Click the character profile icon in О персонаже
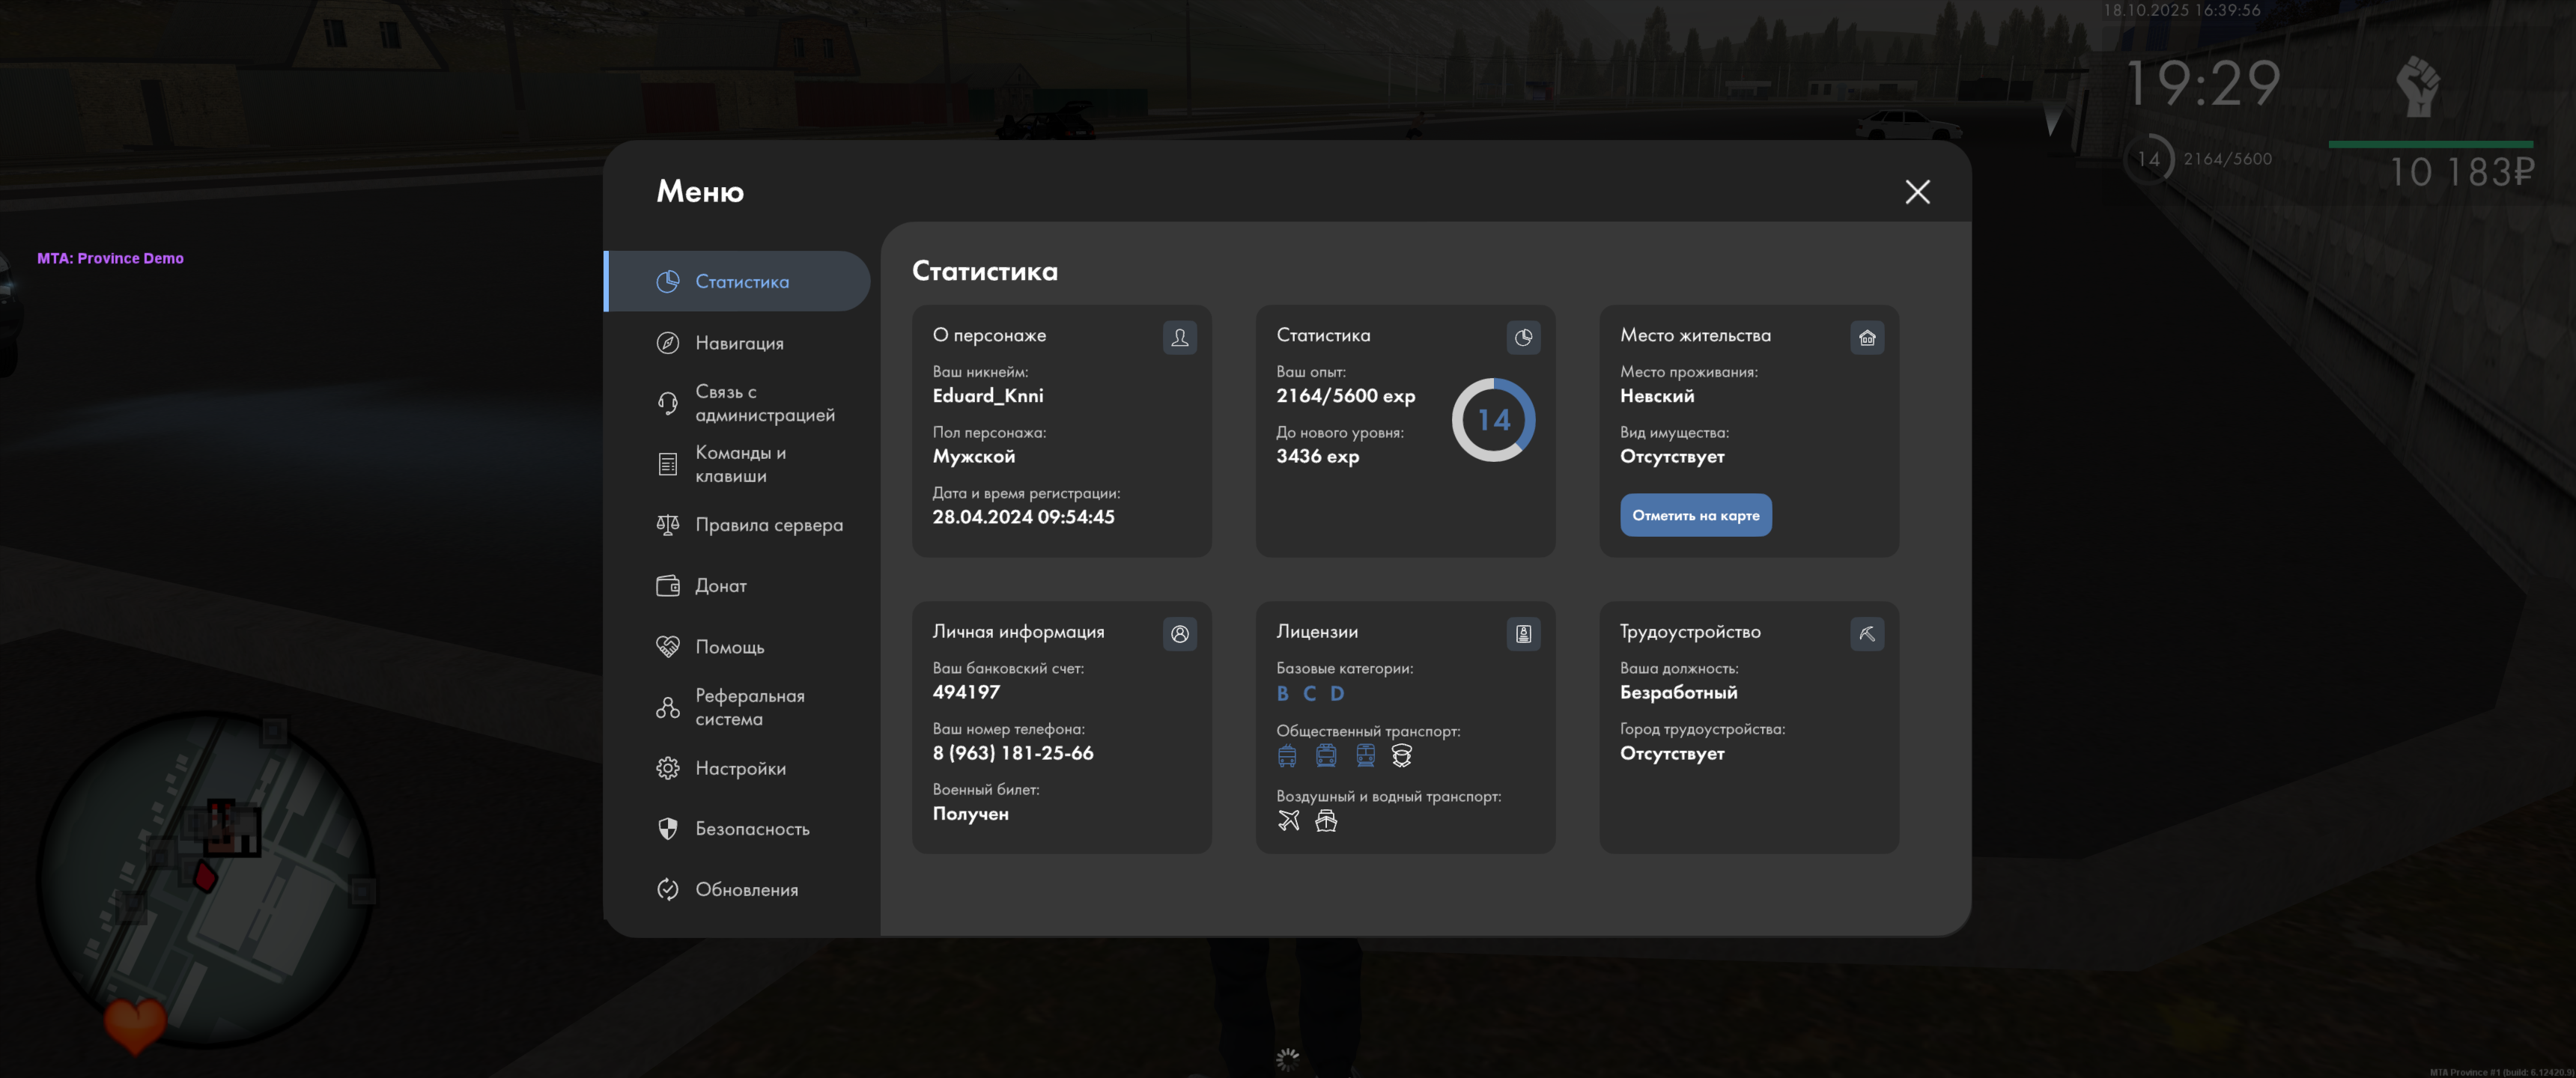The height and width of the screenshot is (1078, 2576). pyautogui.click(x=1179, y=337)
